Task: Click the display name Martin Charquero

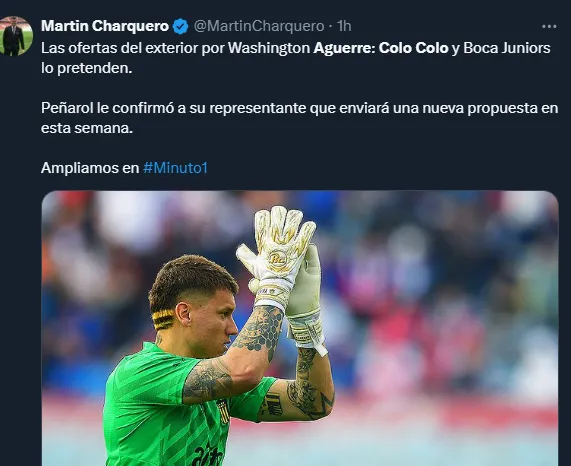Action: pos(105,26)
